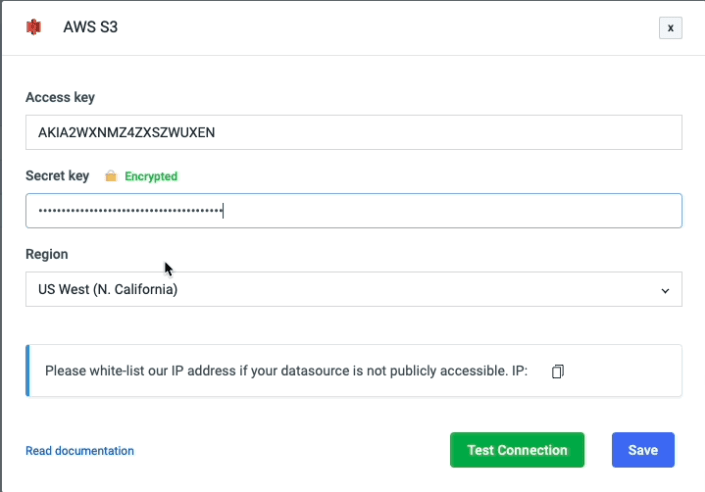
Task: Focus the Secret key password field
Action: (353, 210)
